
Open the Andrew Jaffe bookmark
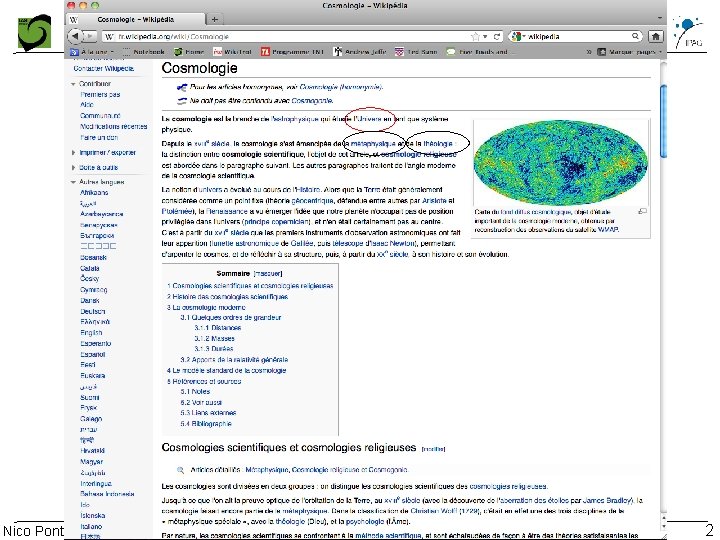click(360, 52)
